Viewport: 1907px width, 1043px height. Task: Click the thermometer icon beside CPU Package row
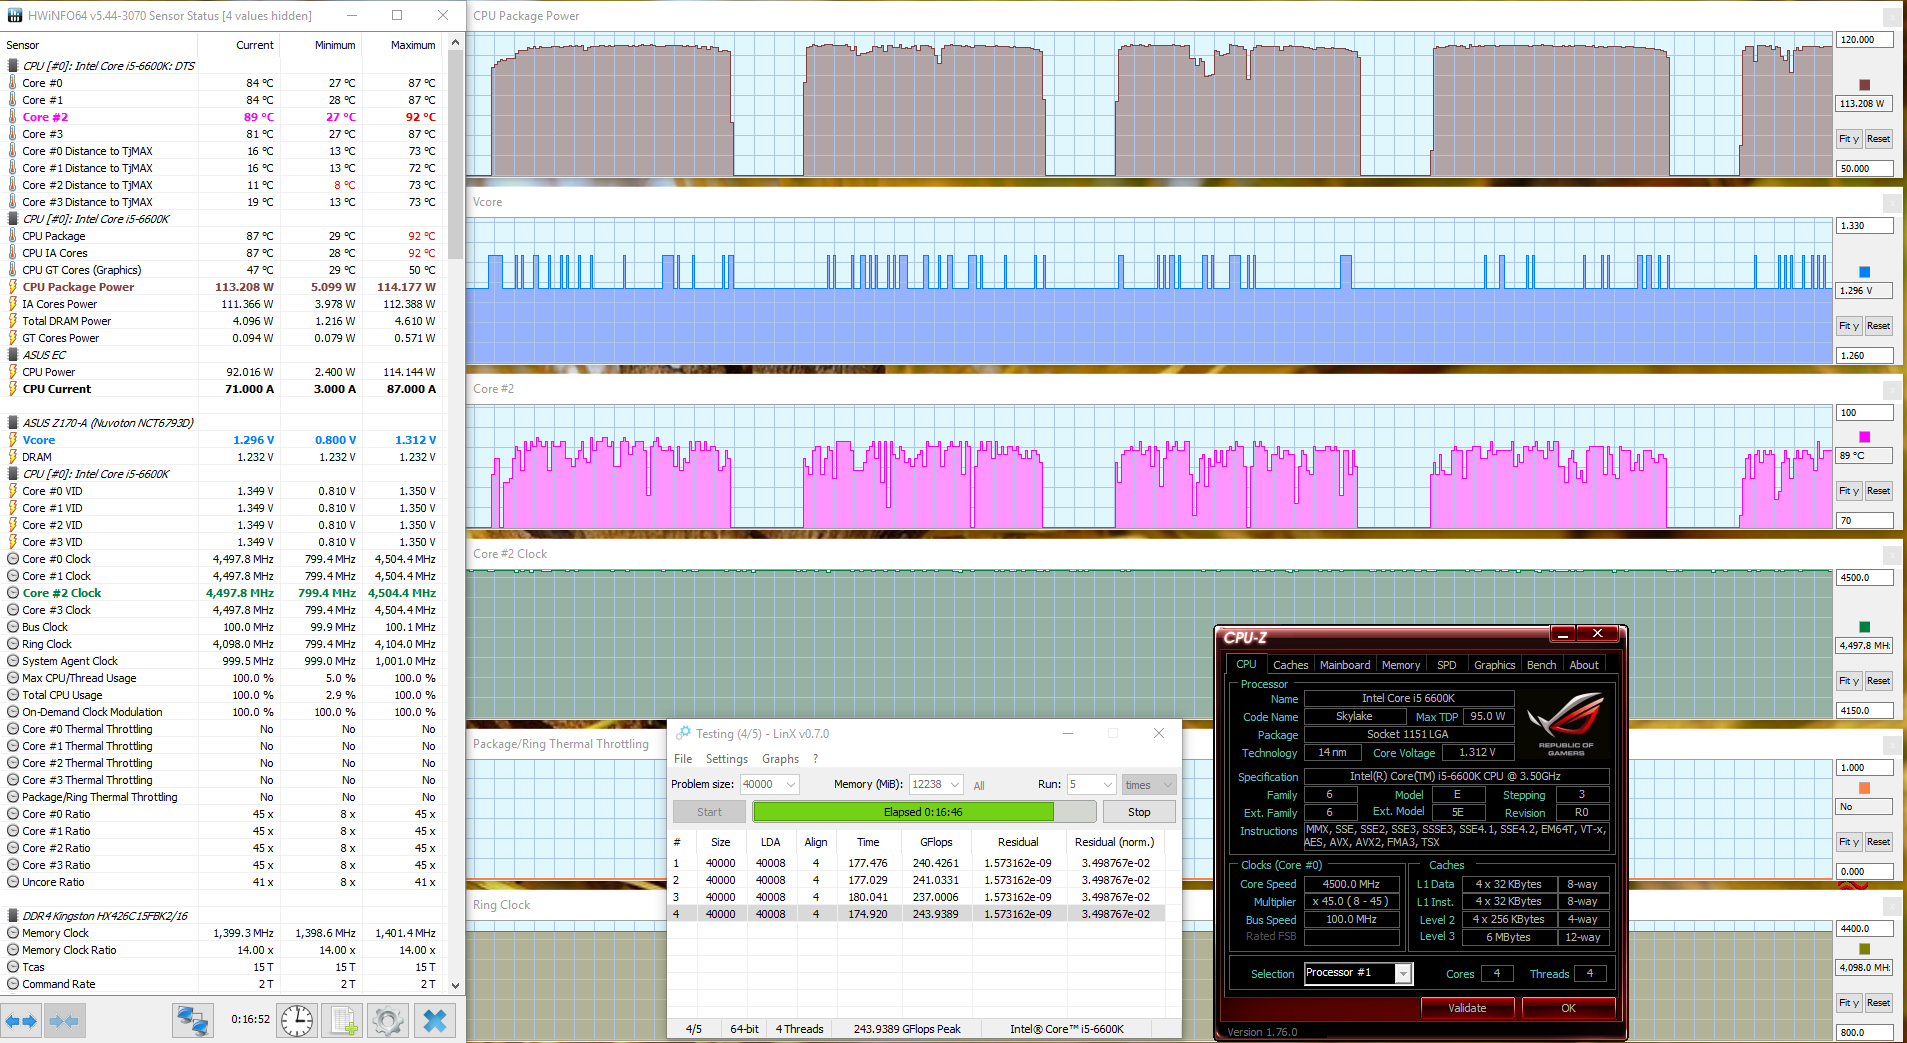coord(13,236)
